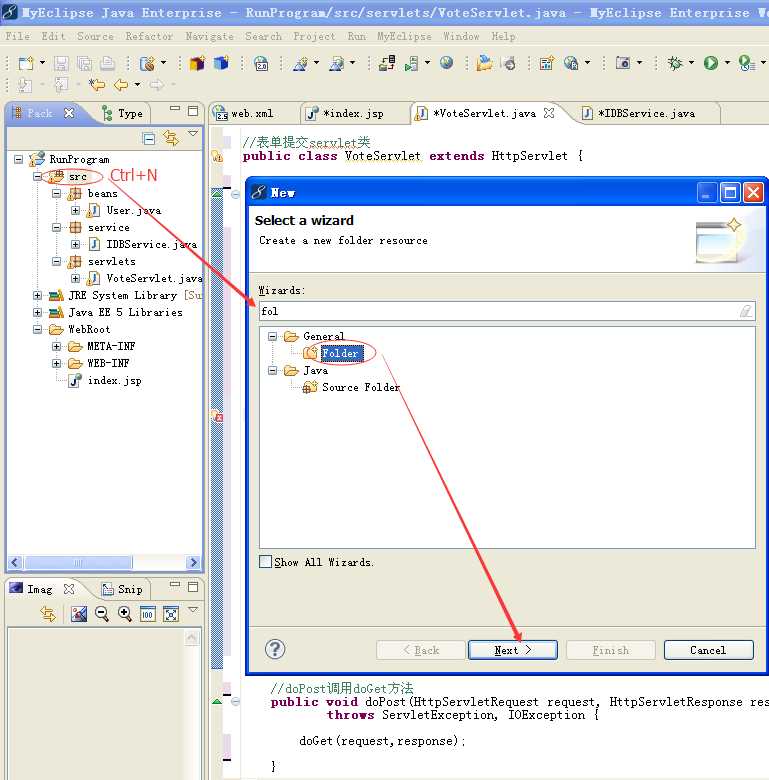This screenshot has width=769, height=780.
Task: Click Last Edit Location toolbar icon
Action: 97,85
